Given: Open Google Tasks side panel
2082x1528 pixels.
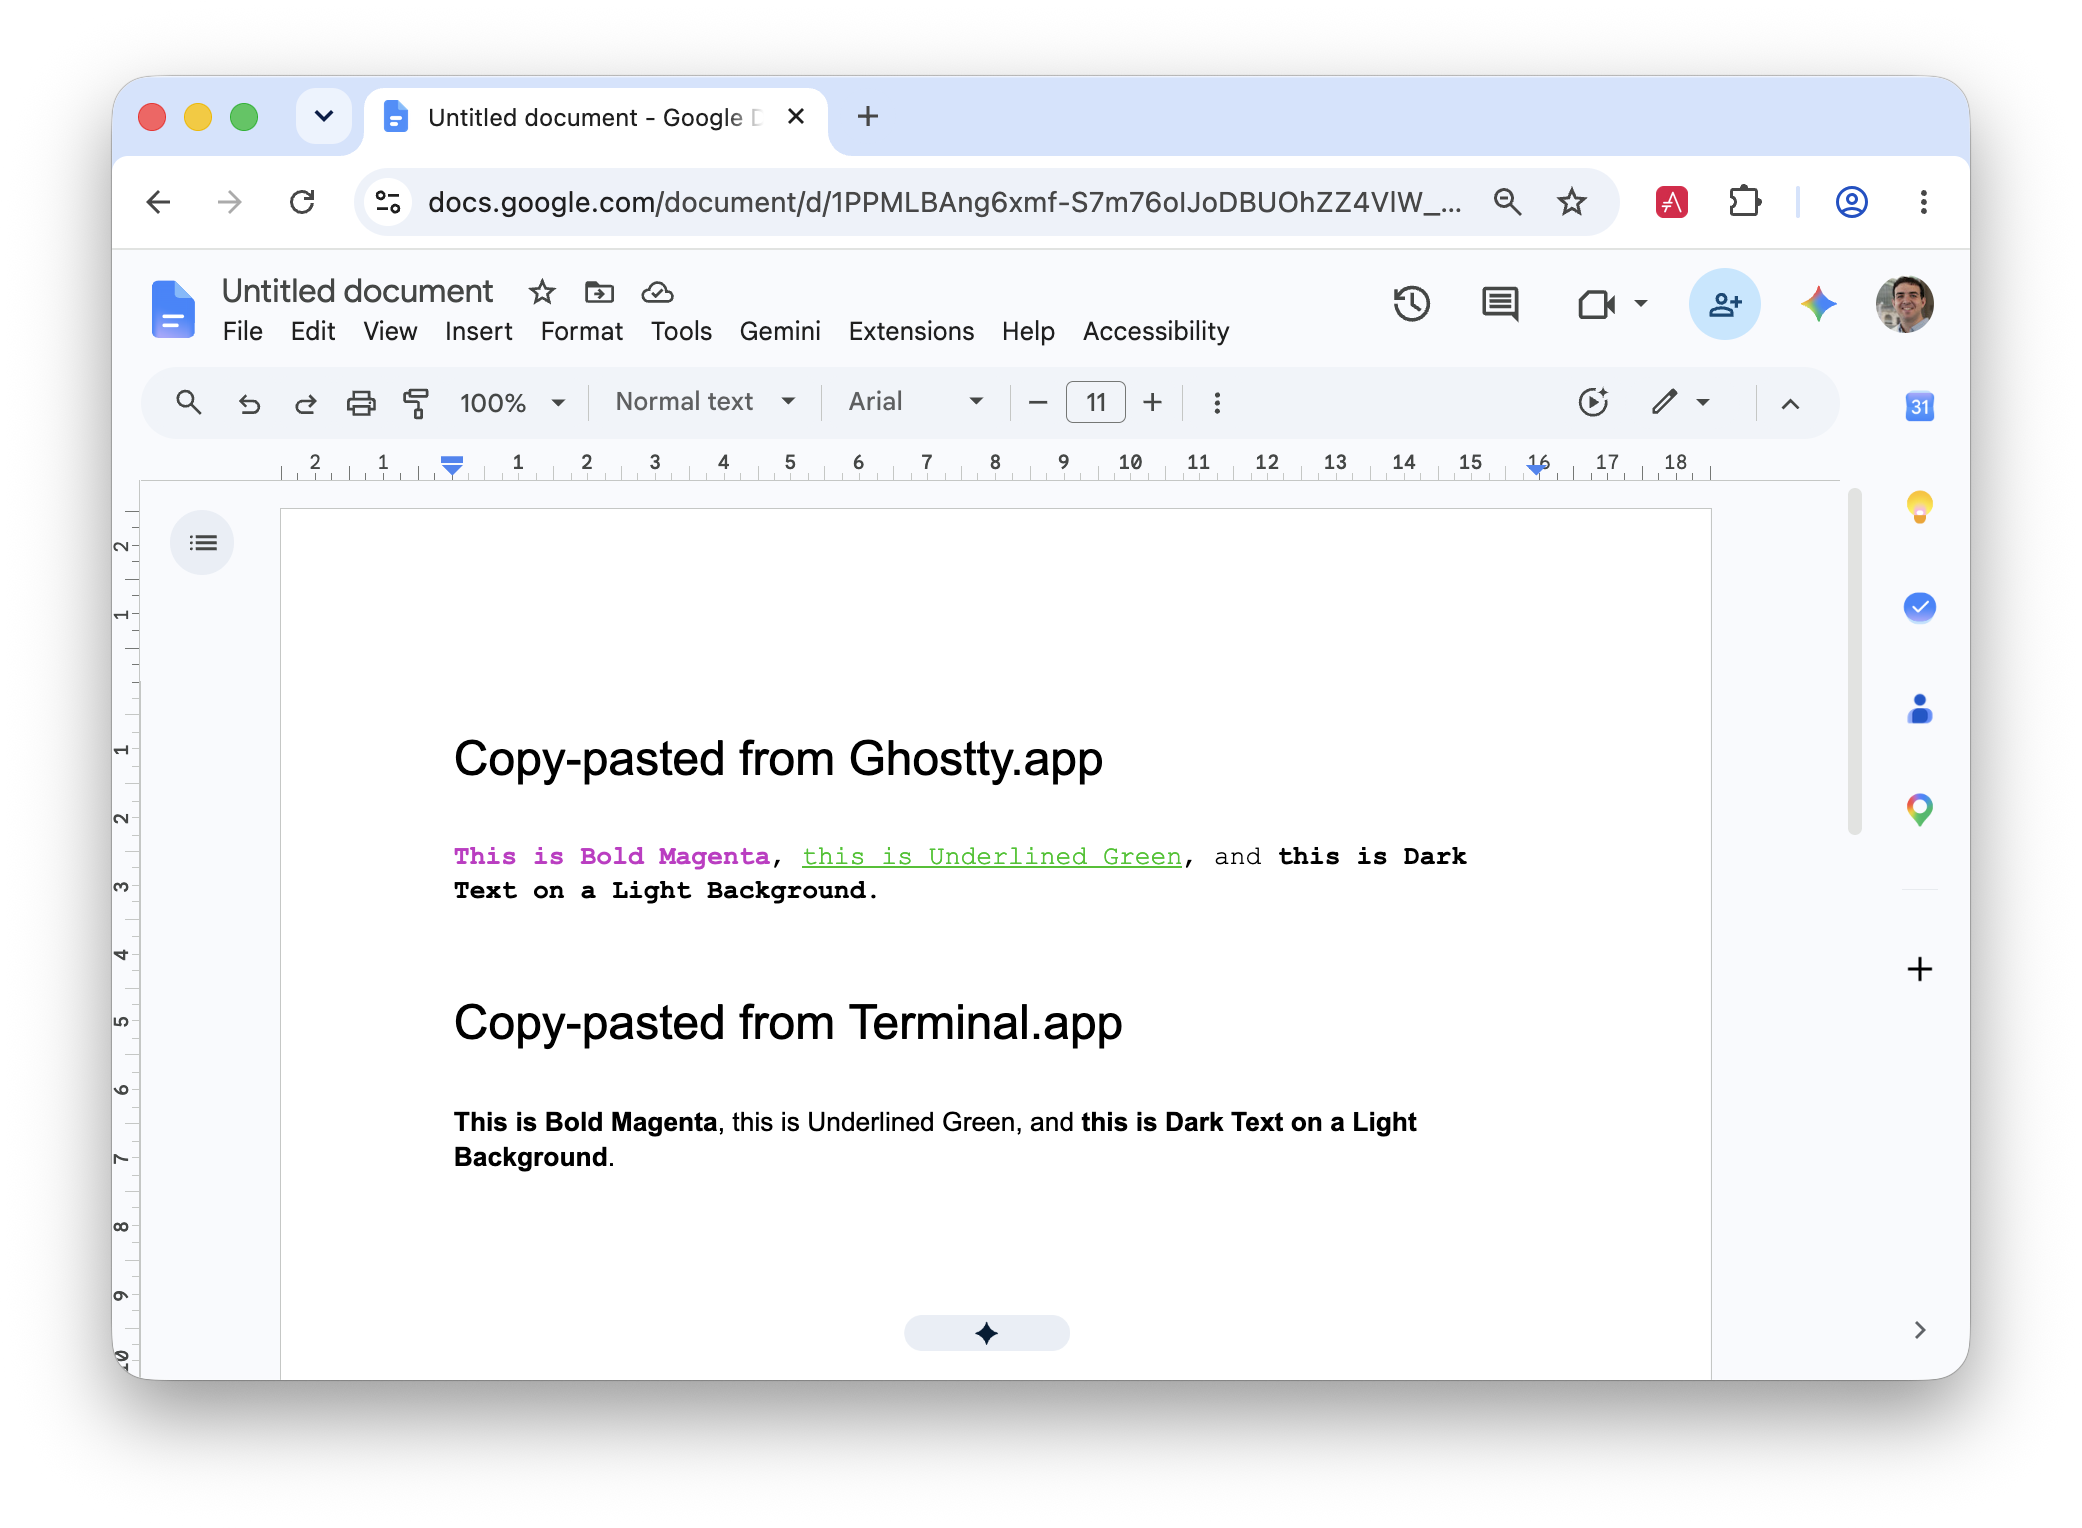Looking at the screenshot, I should (x=1919, y=607).
